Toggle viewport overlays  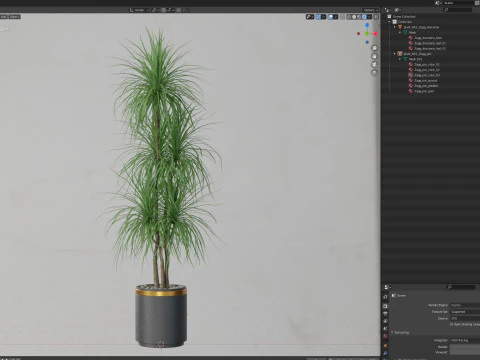tap(330, 17)
